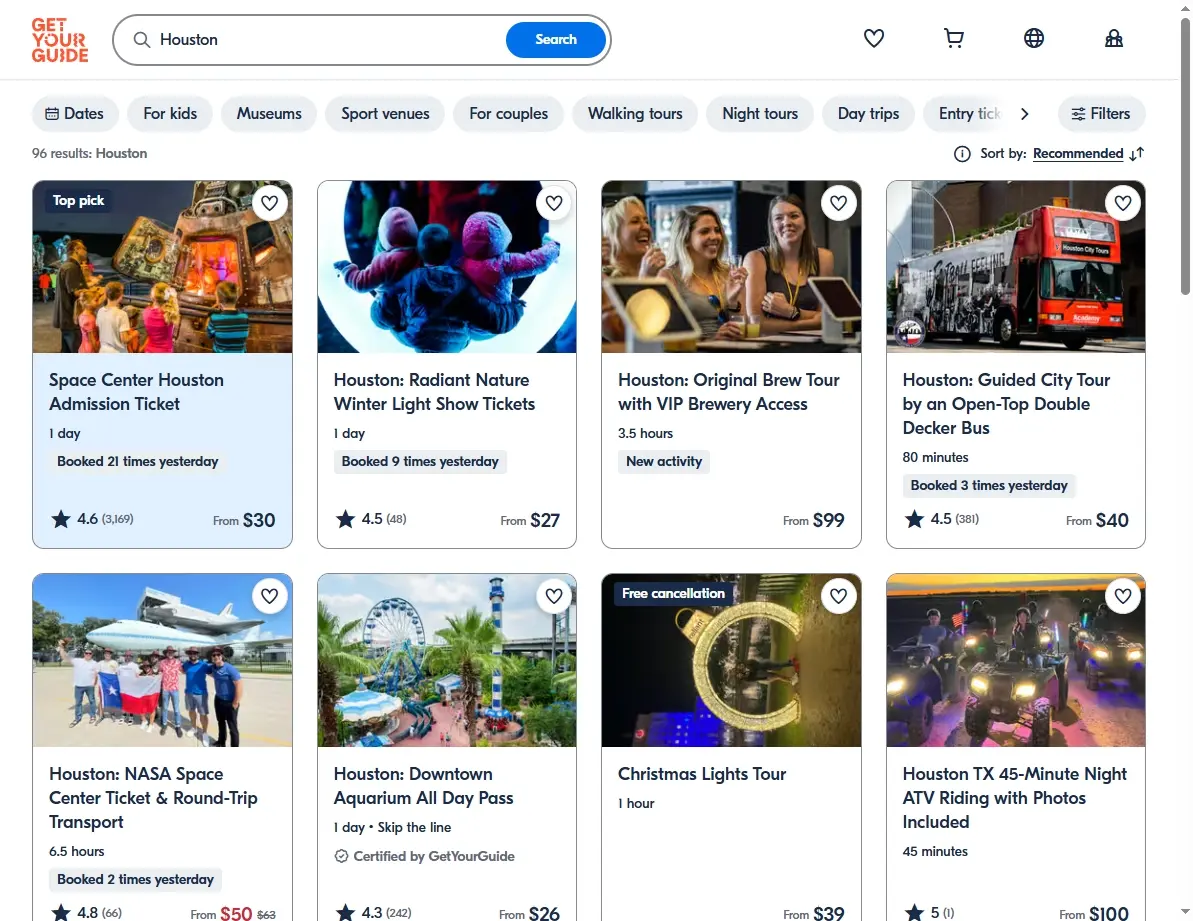The height and width of the screenshot is (921, 1193).
Task: Click the Space Center capsule exhibit photo
Action: [162, 267]
